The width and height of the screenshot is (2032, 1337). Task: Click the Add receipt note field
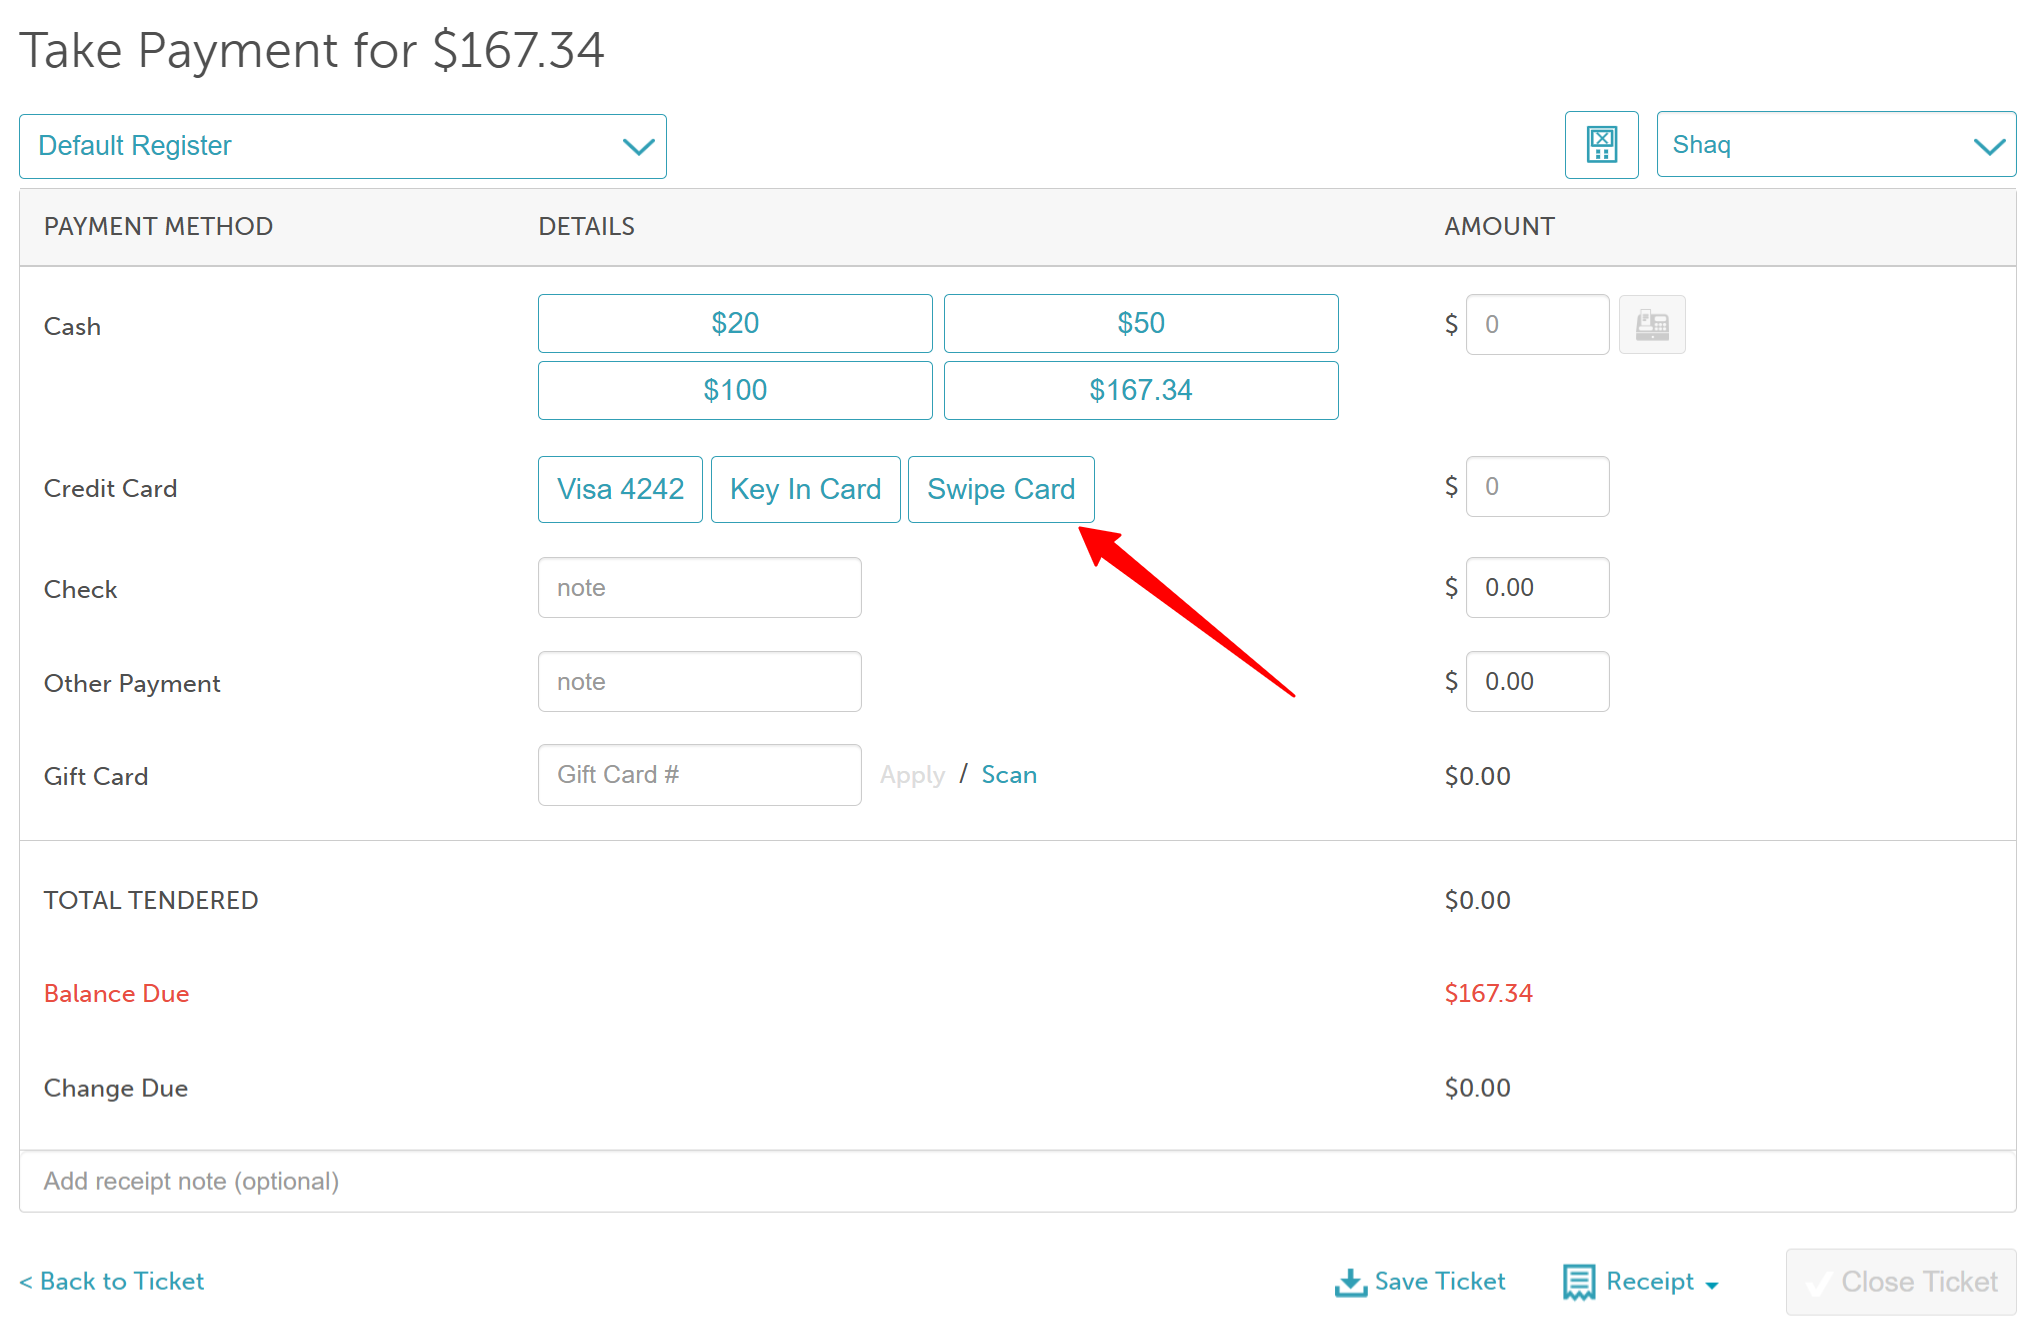[x=1017, y=1182]
